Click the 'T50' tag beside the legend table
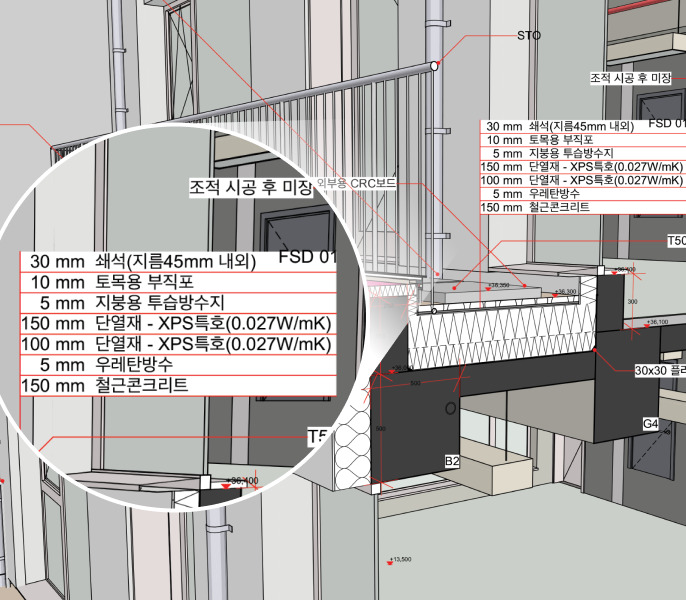686x600 pixels. point(676,241)
